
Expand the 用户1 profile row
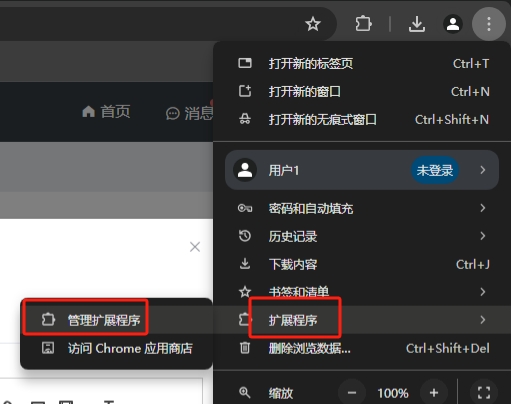tap(362, 170)
